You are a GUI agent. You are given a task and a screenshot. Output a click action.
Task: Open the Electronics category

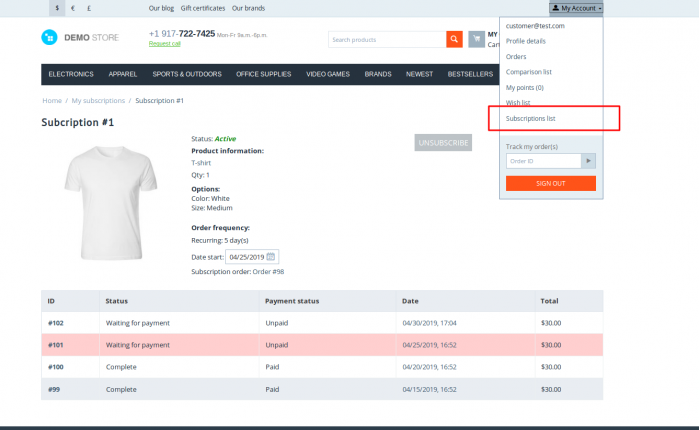[71, 74]
